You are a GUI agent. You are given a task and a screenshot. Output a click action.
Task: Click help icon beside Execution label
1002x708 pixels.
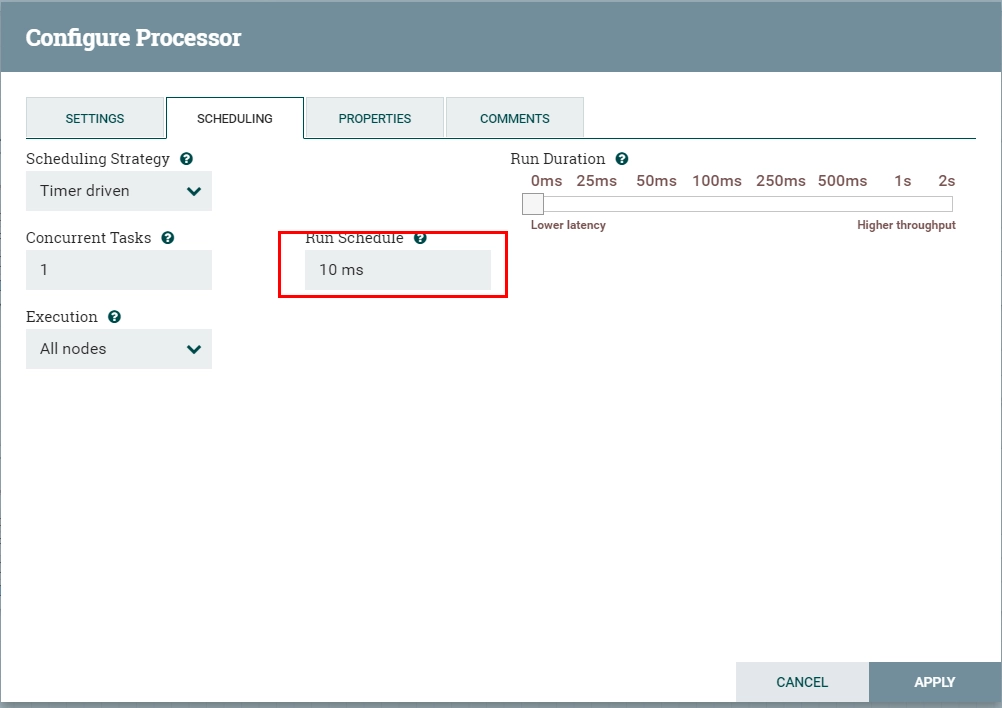(x=114, y=317)
